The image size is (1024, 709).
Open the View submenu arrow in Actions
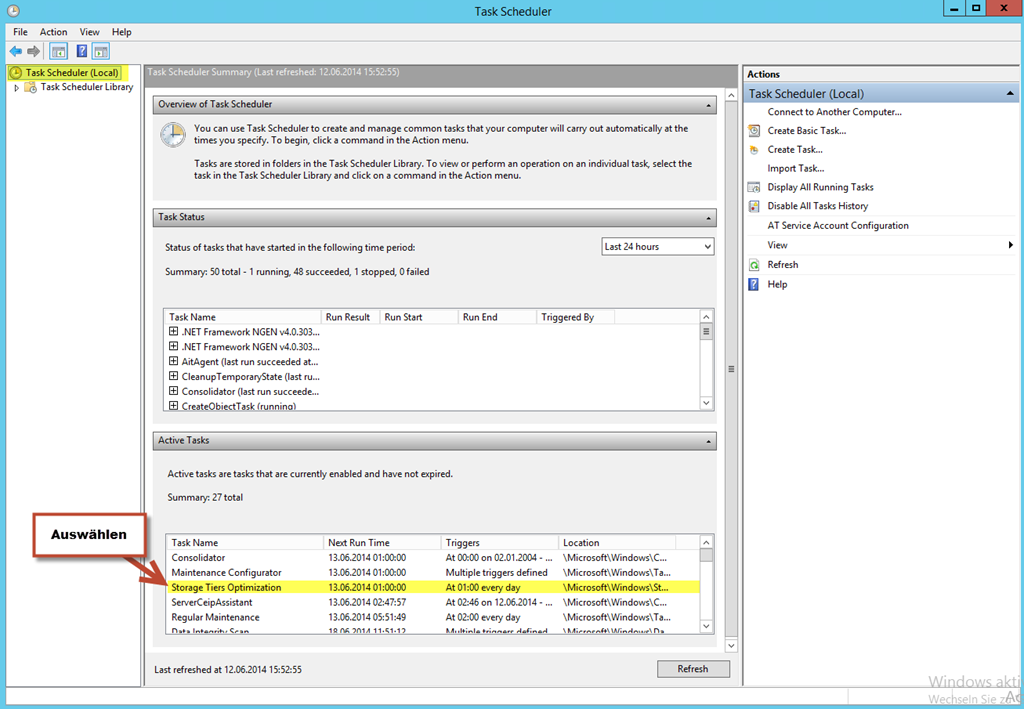click(1010, 245)
